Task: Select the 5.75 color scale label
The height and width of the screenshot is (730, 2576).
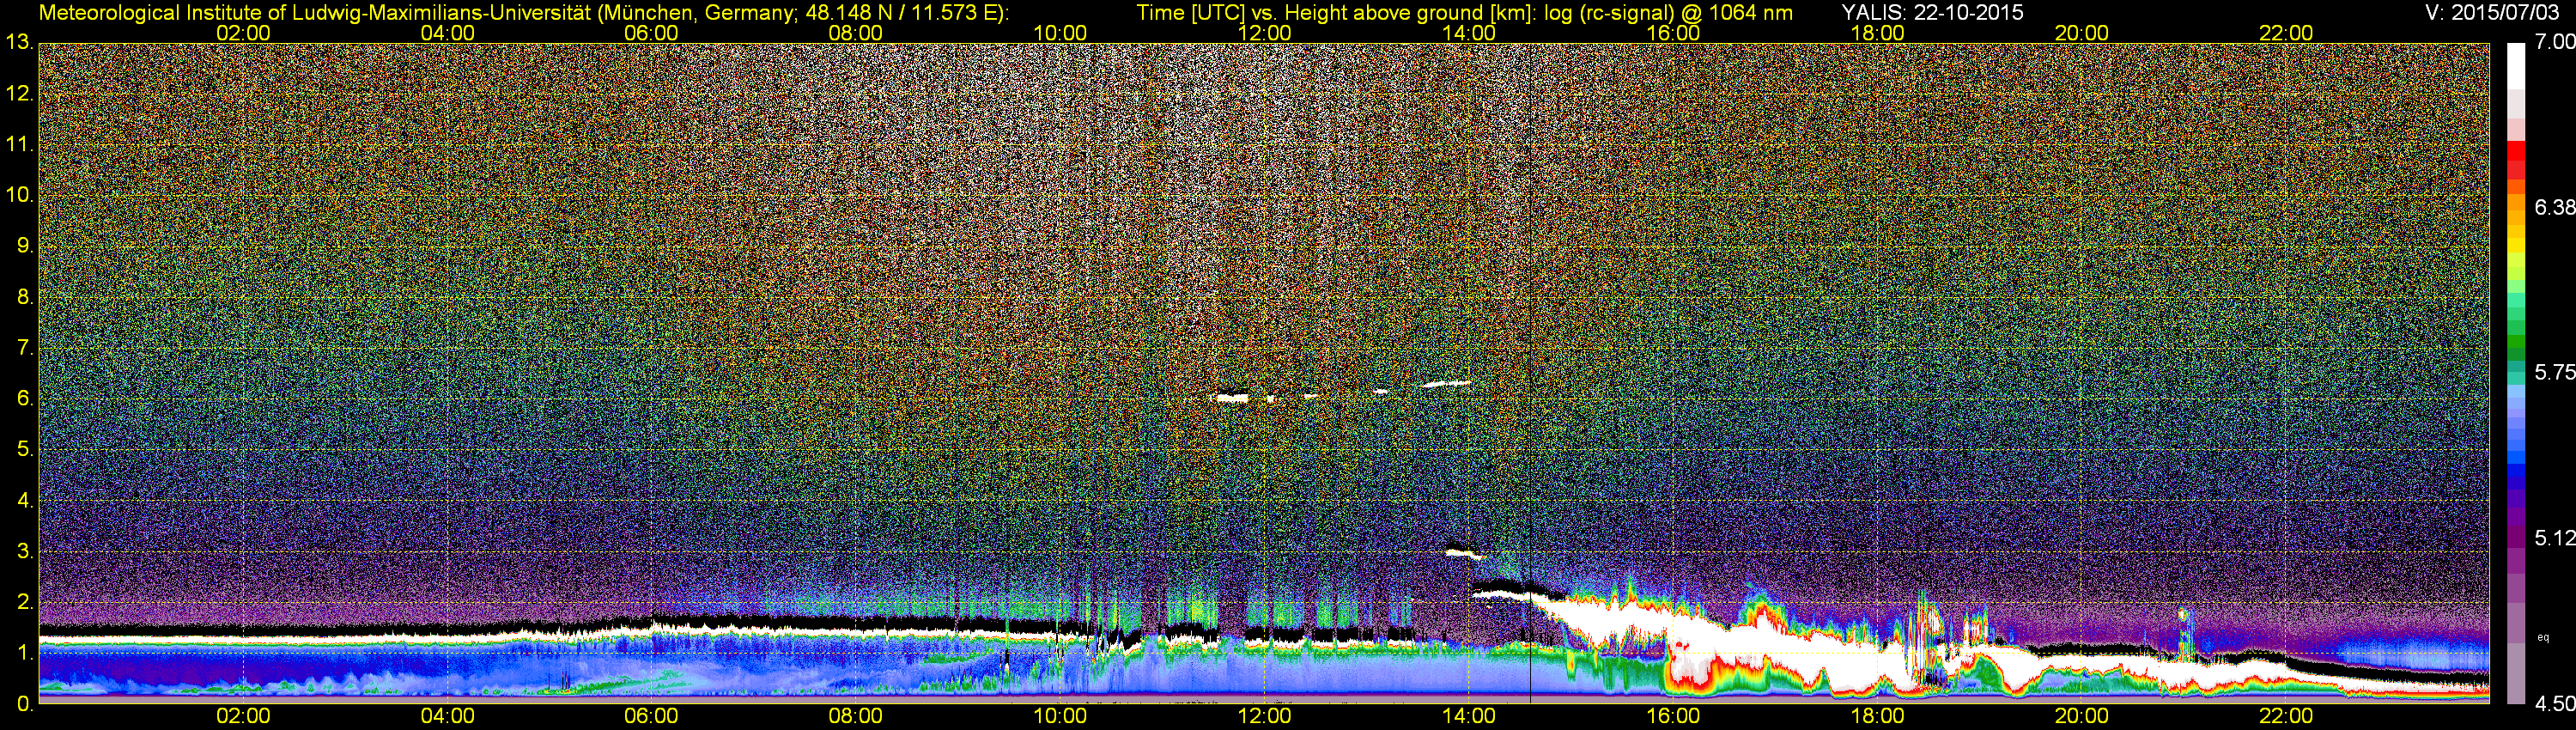Action: (x=2555, y=372)
